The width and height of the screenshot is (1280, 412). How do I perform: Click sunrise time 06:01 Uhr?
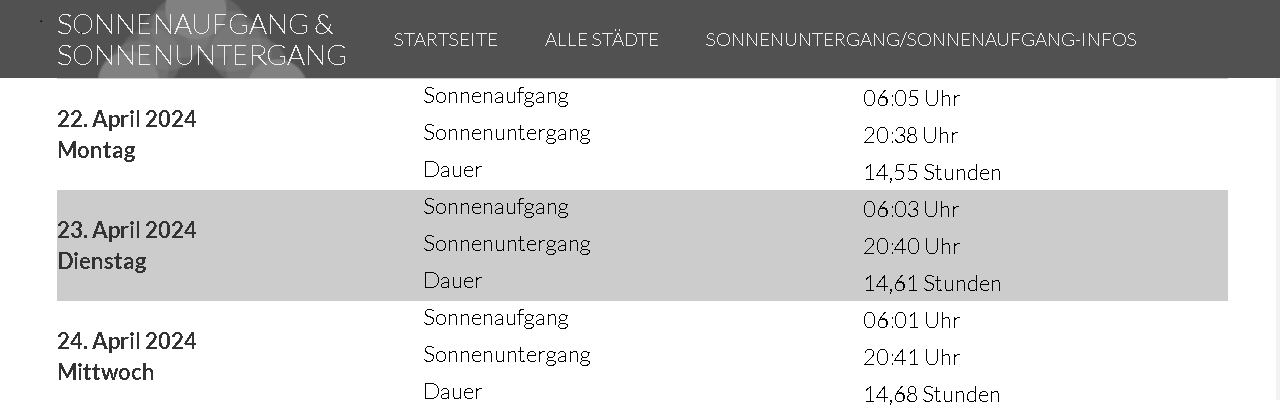coord(910,321)
